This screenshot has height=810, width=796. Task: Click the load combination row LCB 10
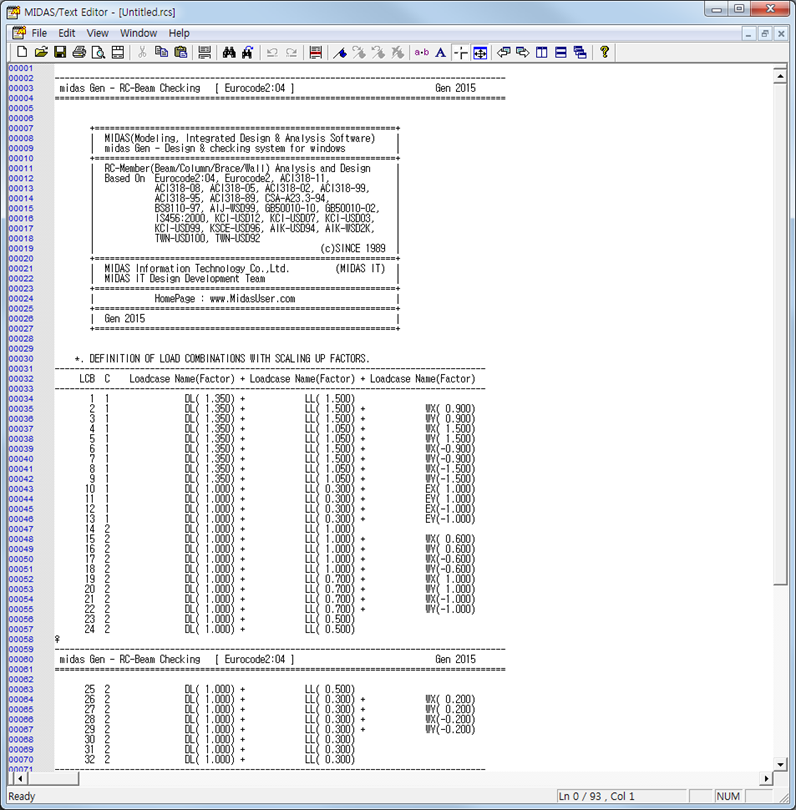click(279, 489)
